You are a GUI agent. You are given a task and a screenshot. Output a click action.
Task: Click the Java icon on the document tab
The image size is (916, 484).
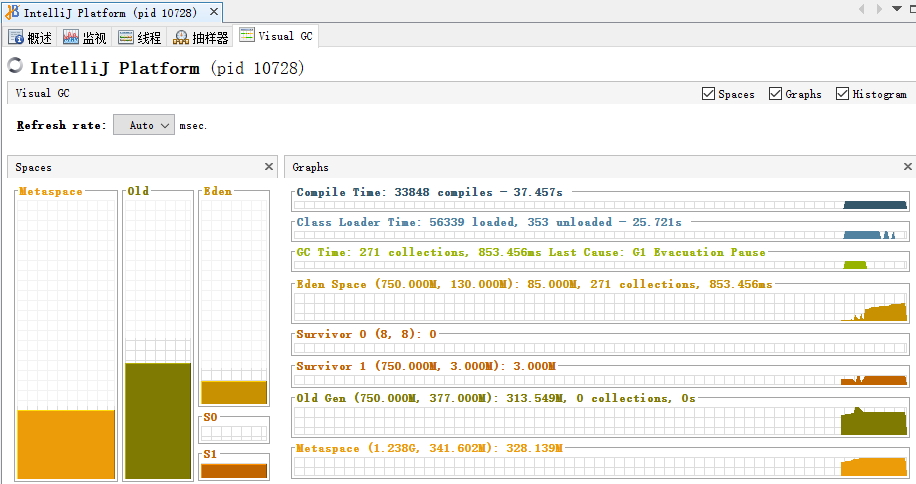click(12, 12)
